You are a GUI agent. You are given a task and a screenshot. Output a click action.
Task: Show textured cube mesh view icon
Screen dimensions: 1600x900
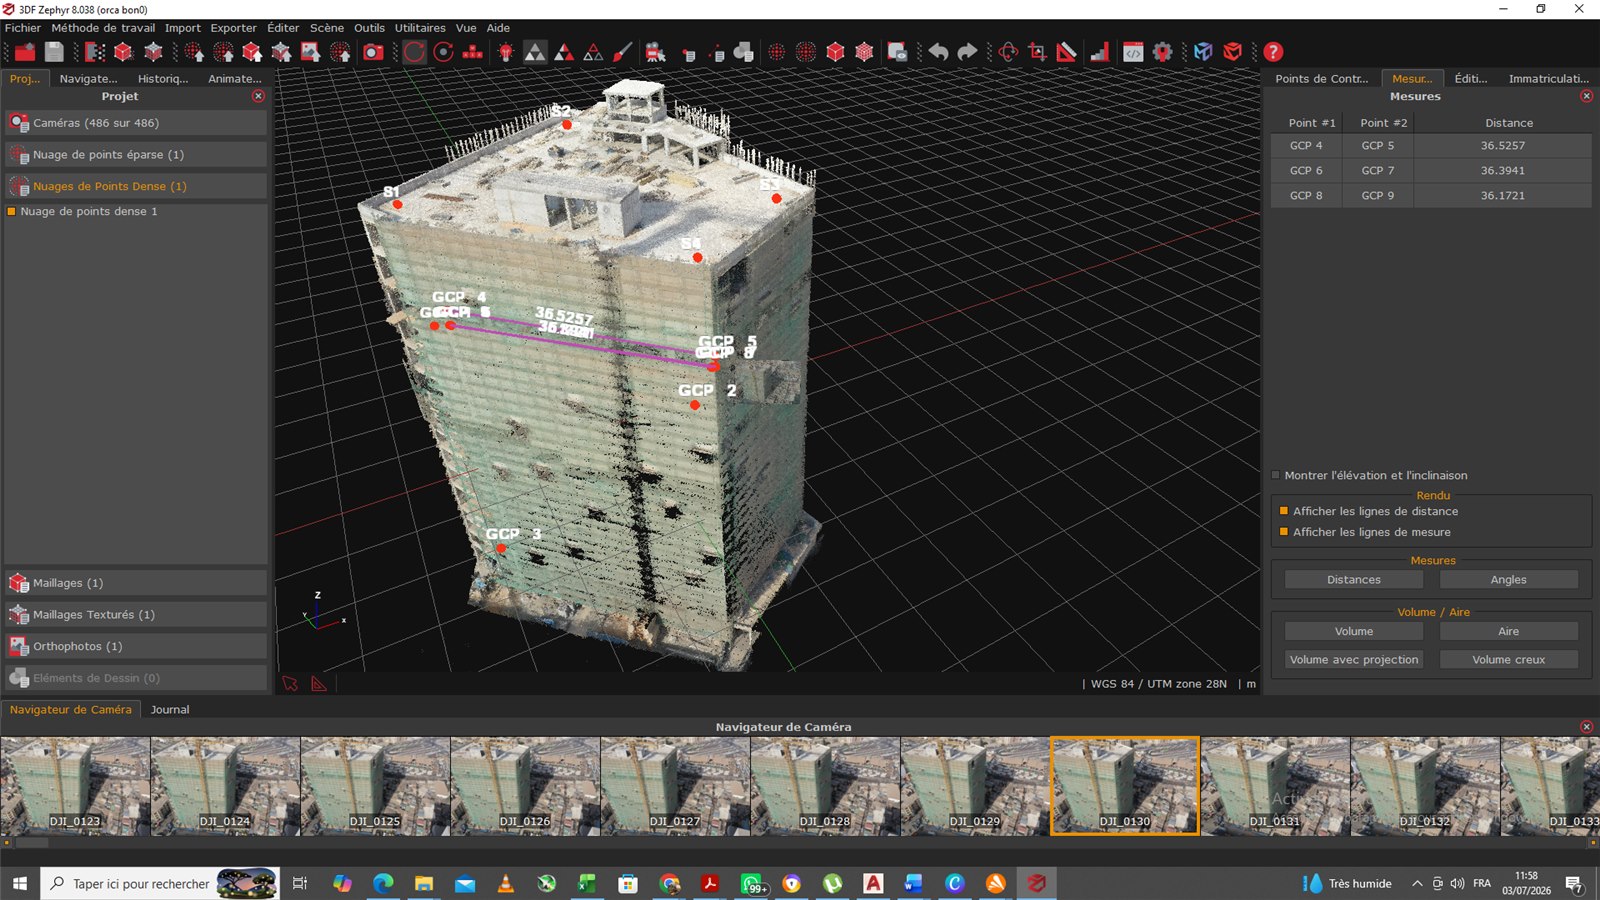[x=864, y=52]
